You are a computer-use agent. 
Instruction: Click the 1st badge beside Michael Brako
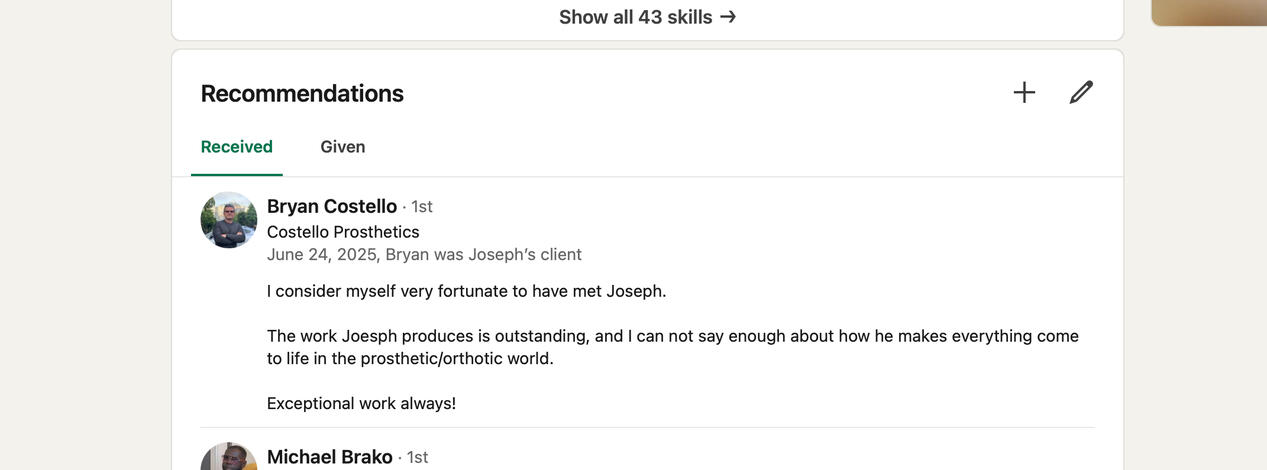[x=417, y=458]
